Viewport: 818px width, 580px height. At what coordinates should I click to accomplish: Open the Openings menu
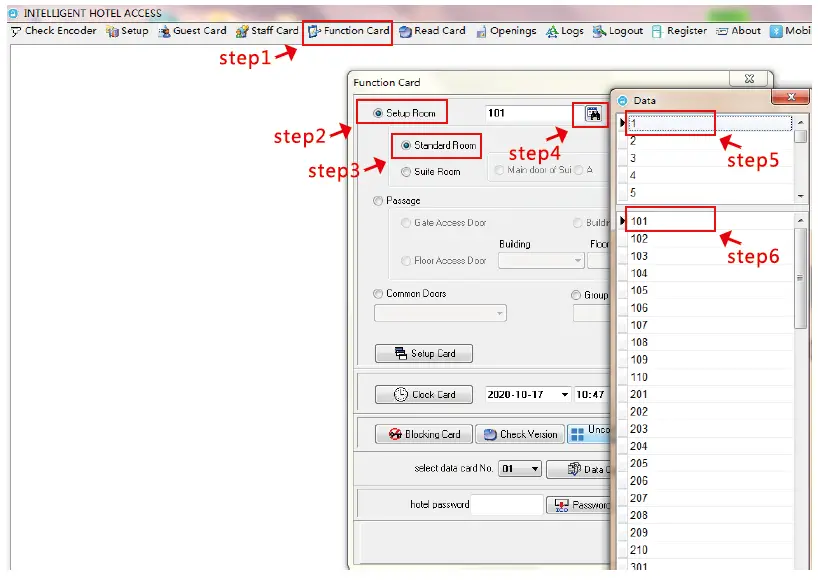pos(506,31)
